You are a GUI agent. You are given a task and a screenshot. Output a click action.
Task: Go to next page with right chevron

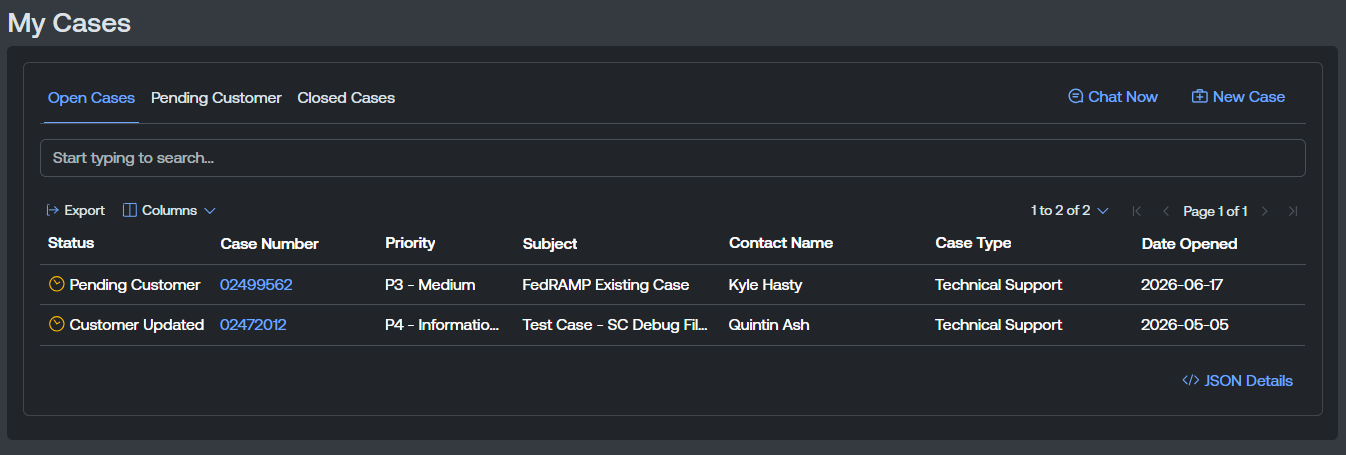pos(1265,211)
